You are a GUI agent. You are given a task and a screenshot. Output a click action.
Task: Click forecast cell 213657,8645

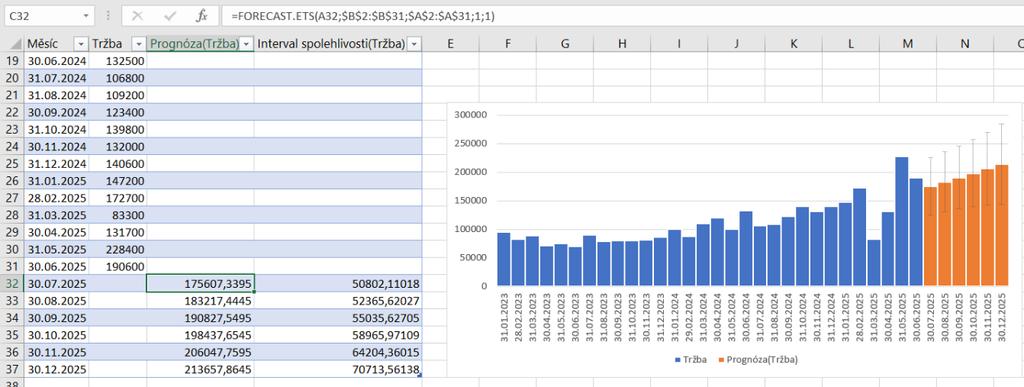click(200, 369)
